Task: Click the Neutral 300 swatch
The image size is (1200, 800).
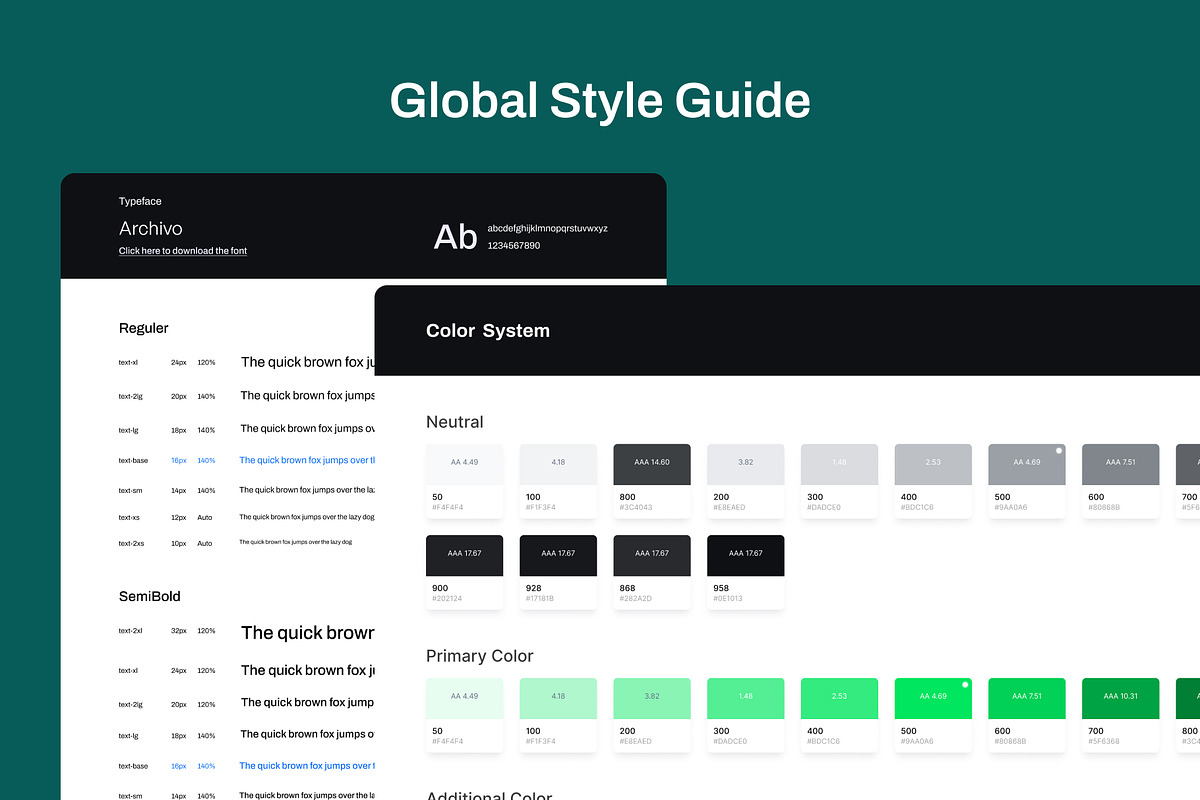Action: (840, 481)
